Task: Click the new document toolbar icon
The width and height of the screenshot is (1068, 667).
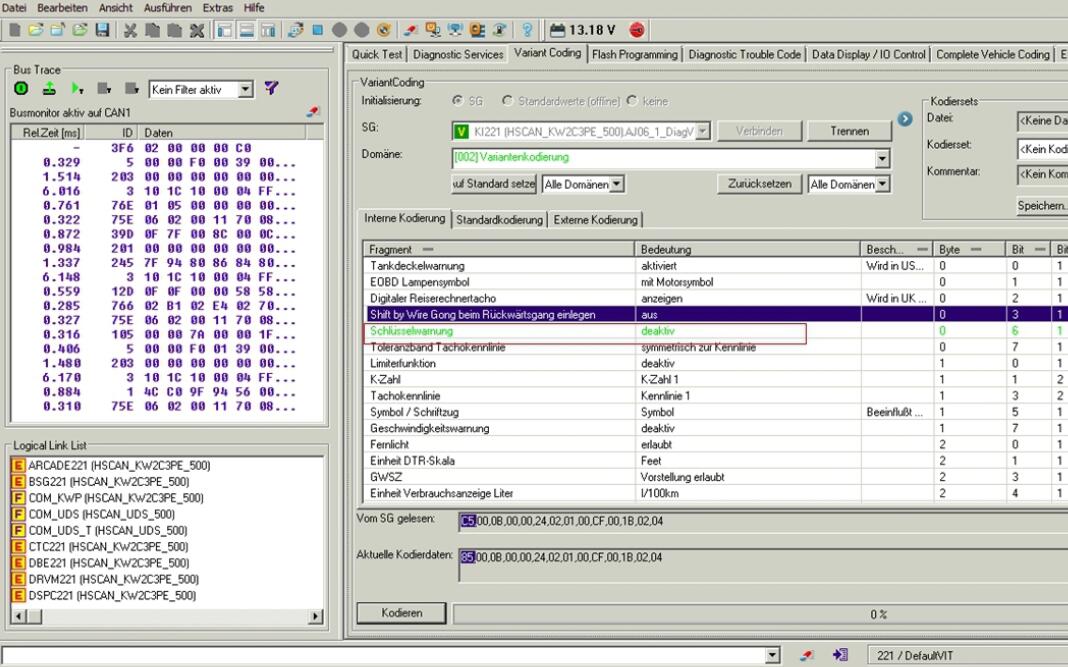Action: (x=14, y=30)
